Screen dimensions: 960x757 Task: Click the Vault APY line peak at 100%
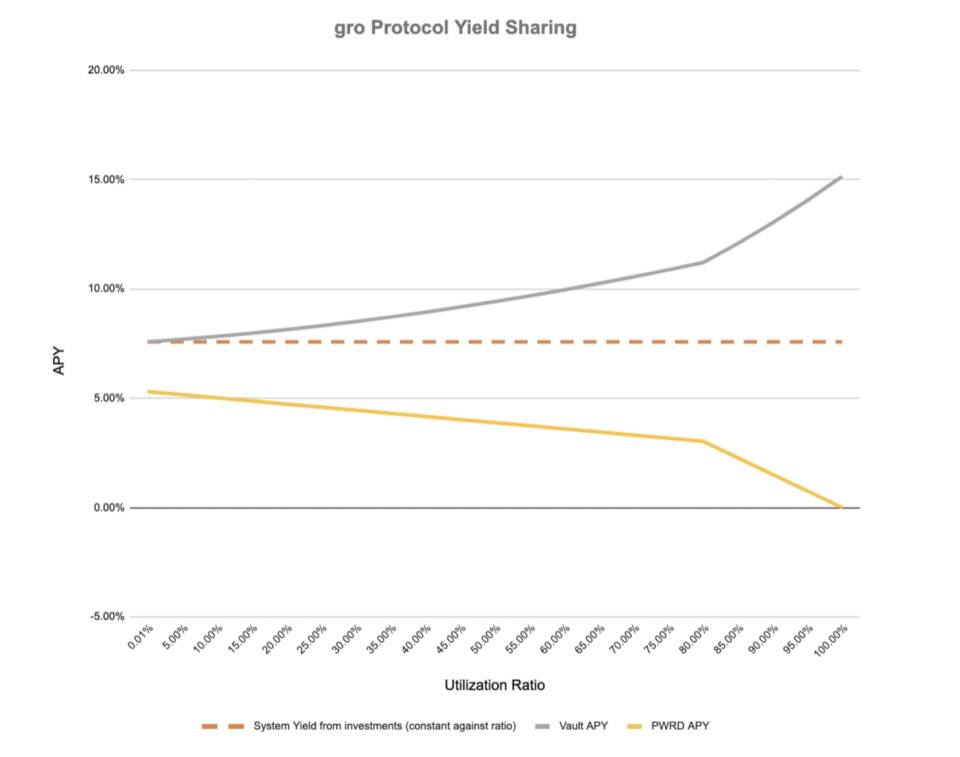[x=841, y=178]
